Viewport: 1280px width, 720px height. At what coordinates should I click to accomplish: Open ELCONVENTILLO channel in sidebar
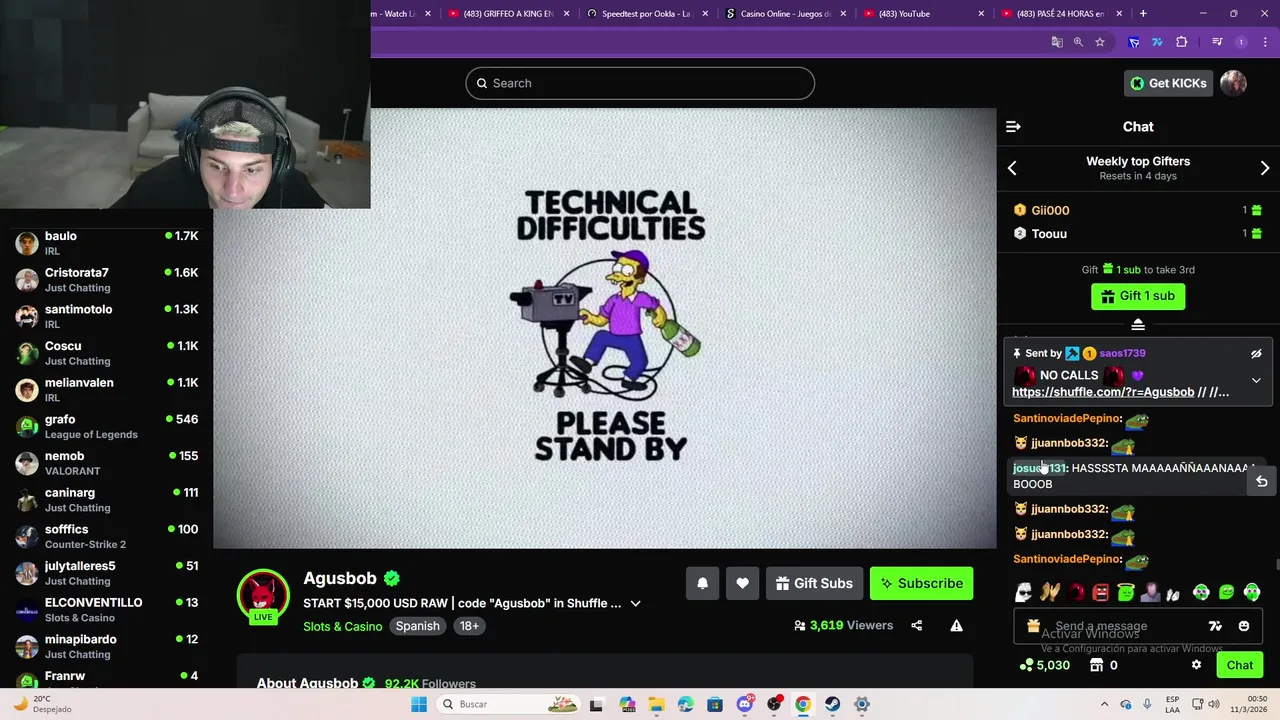(x=106, y=610)
